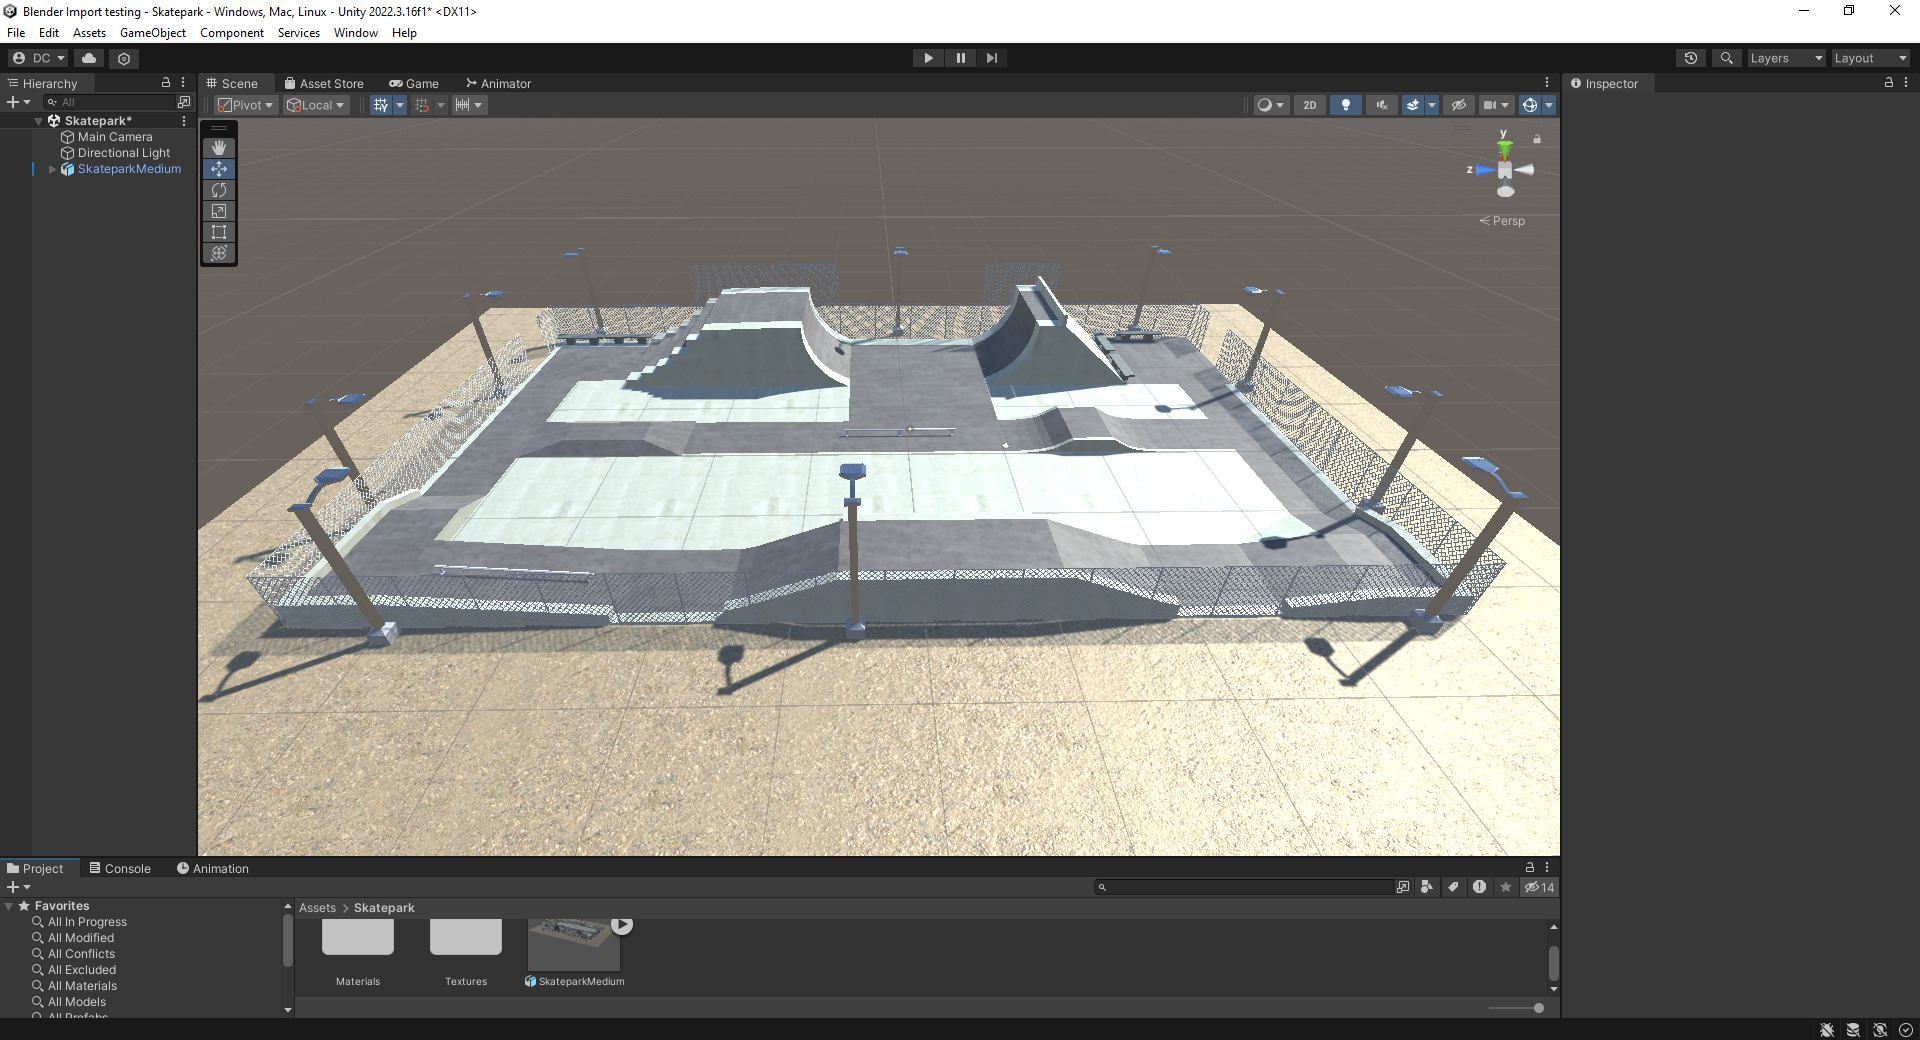Click Search by Type filter icon
Screen dimensions: 1920x1040
(1427, 887)
